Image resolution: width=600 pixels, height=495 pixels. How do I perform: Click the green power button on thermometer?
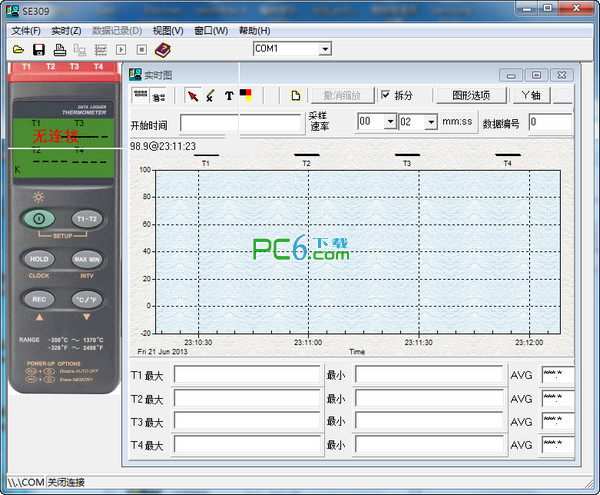39,219
